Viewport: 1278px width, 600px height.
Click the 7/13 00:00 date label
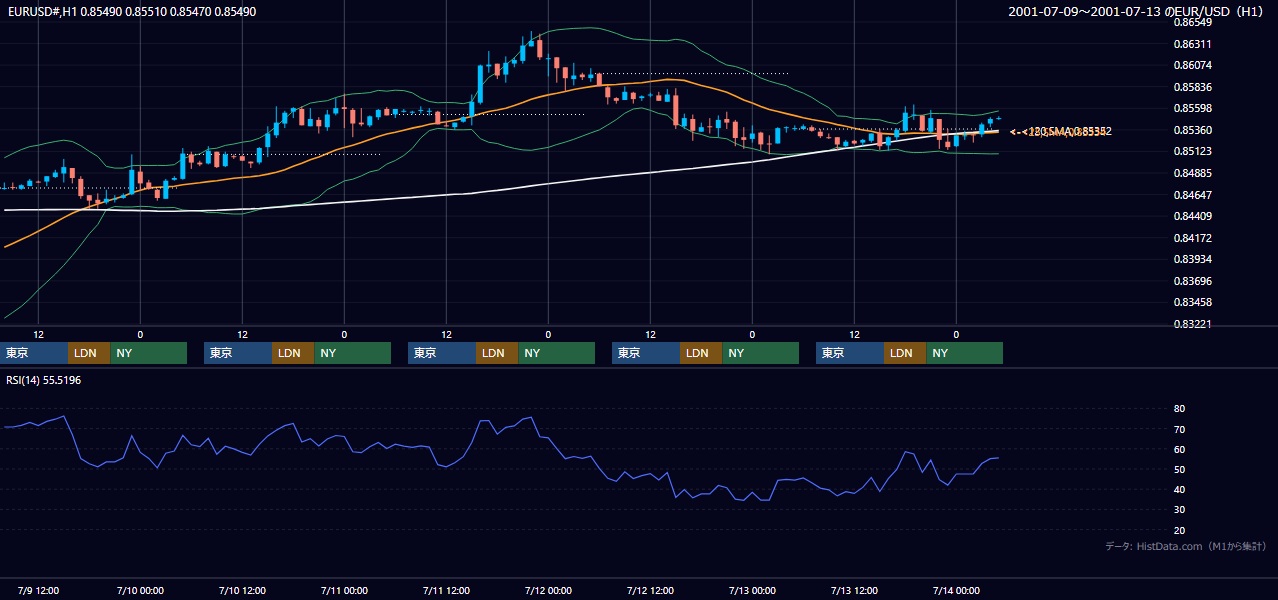pos(753,590)
